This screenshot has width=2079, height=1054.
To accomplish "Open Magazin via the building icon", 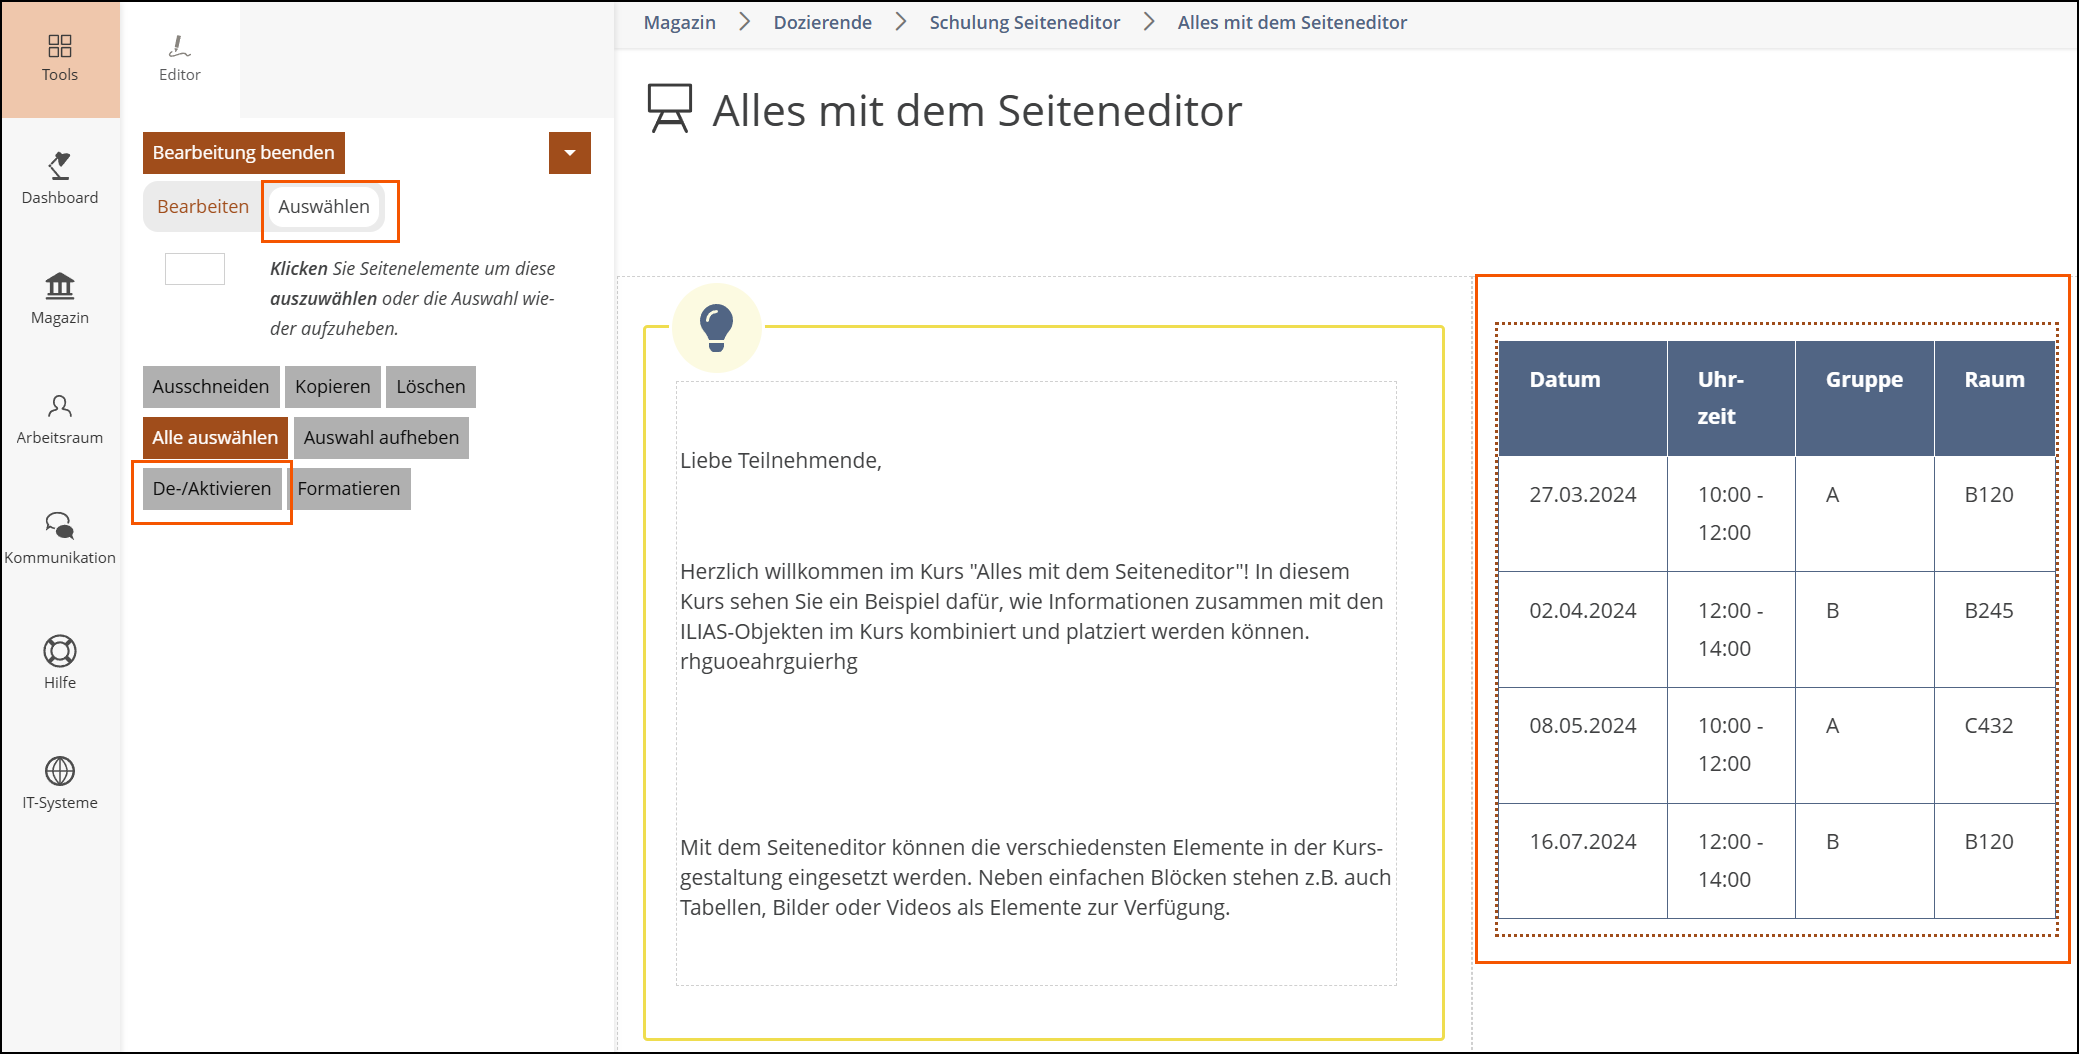I will 60,286.
